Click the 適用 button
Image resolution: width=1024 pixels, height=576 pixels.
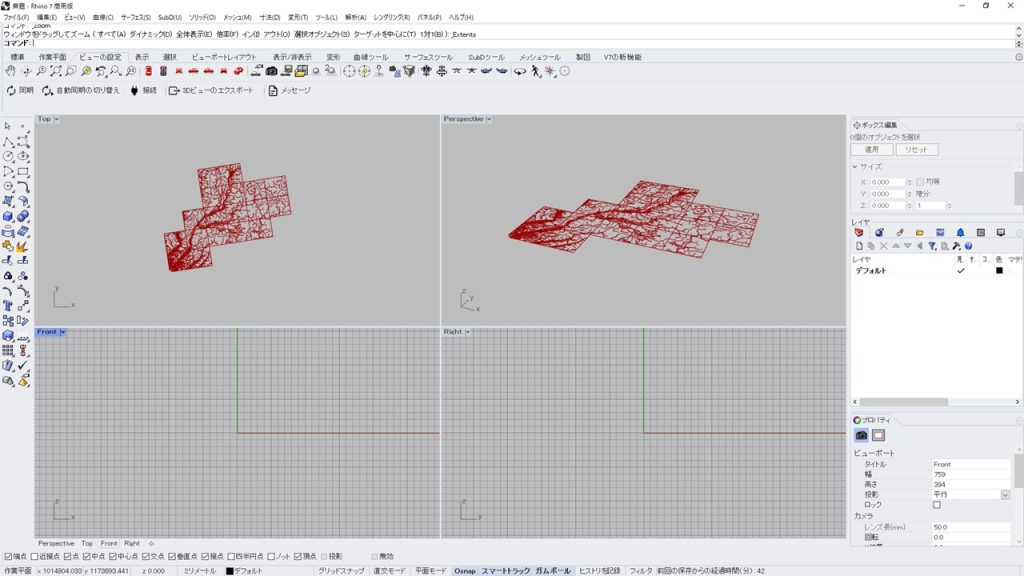click(871, 149)
